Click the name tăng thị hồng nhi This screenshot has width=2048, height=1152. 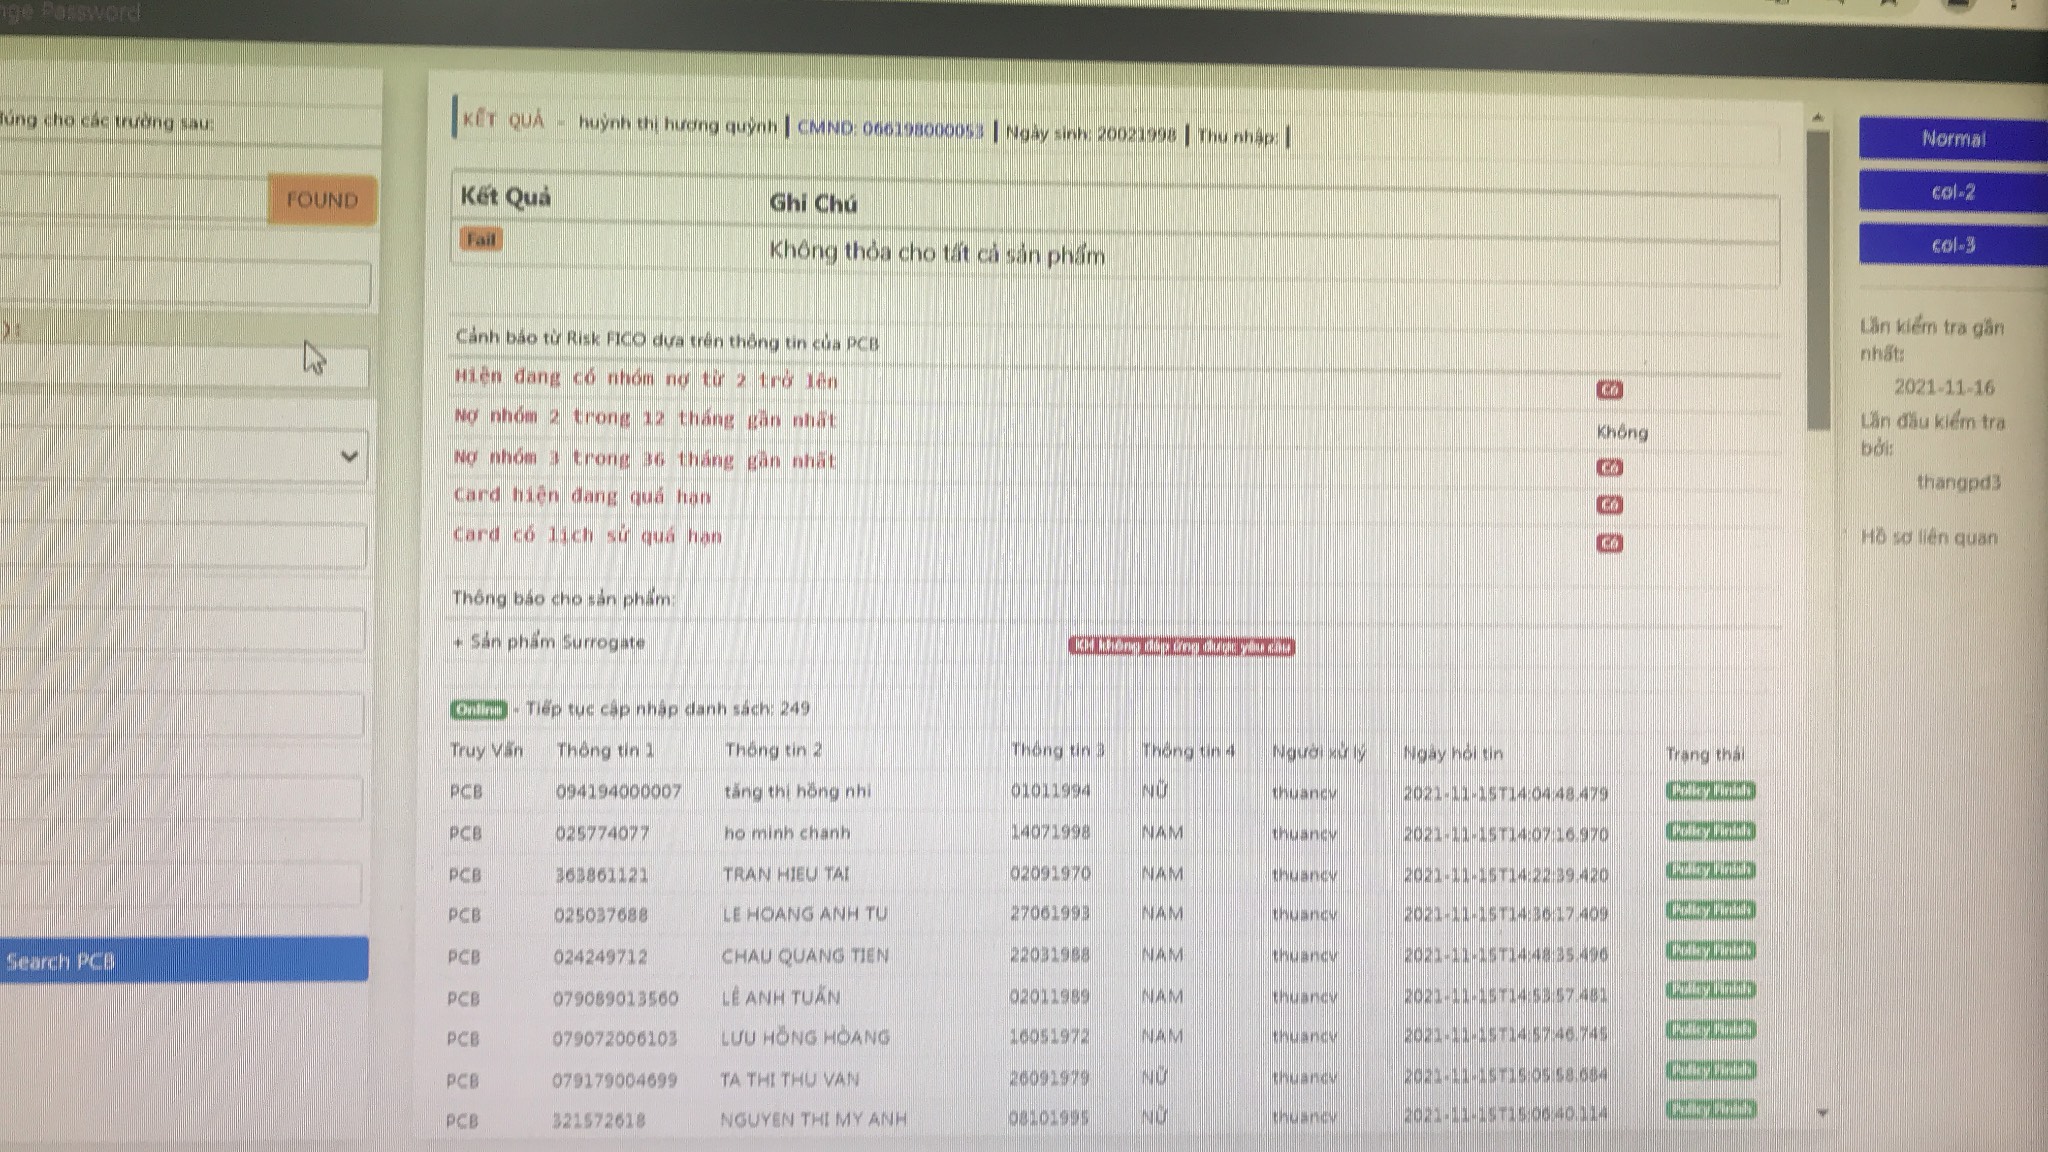797,791
